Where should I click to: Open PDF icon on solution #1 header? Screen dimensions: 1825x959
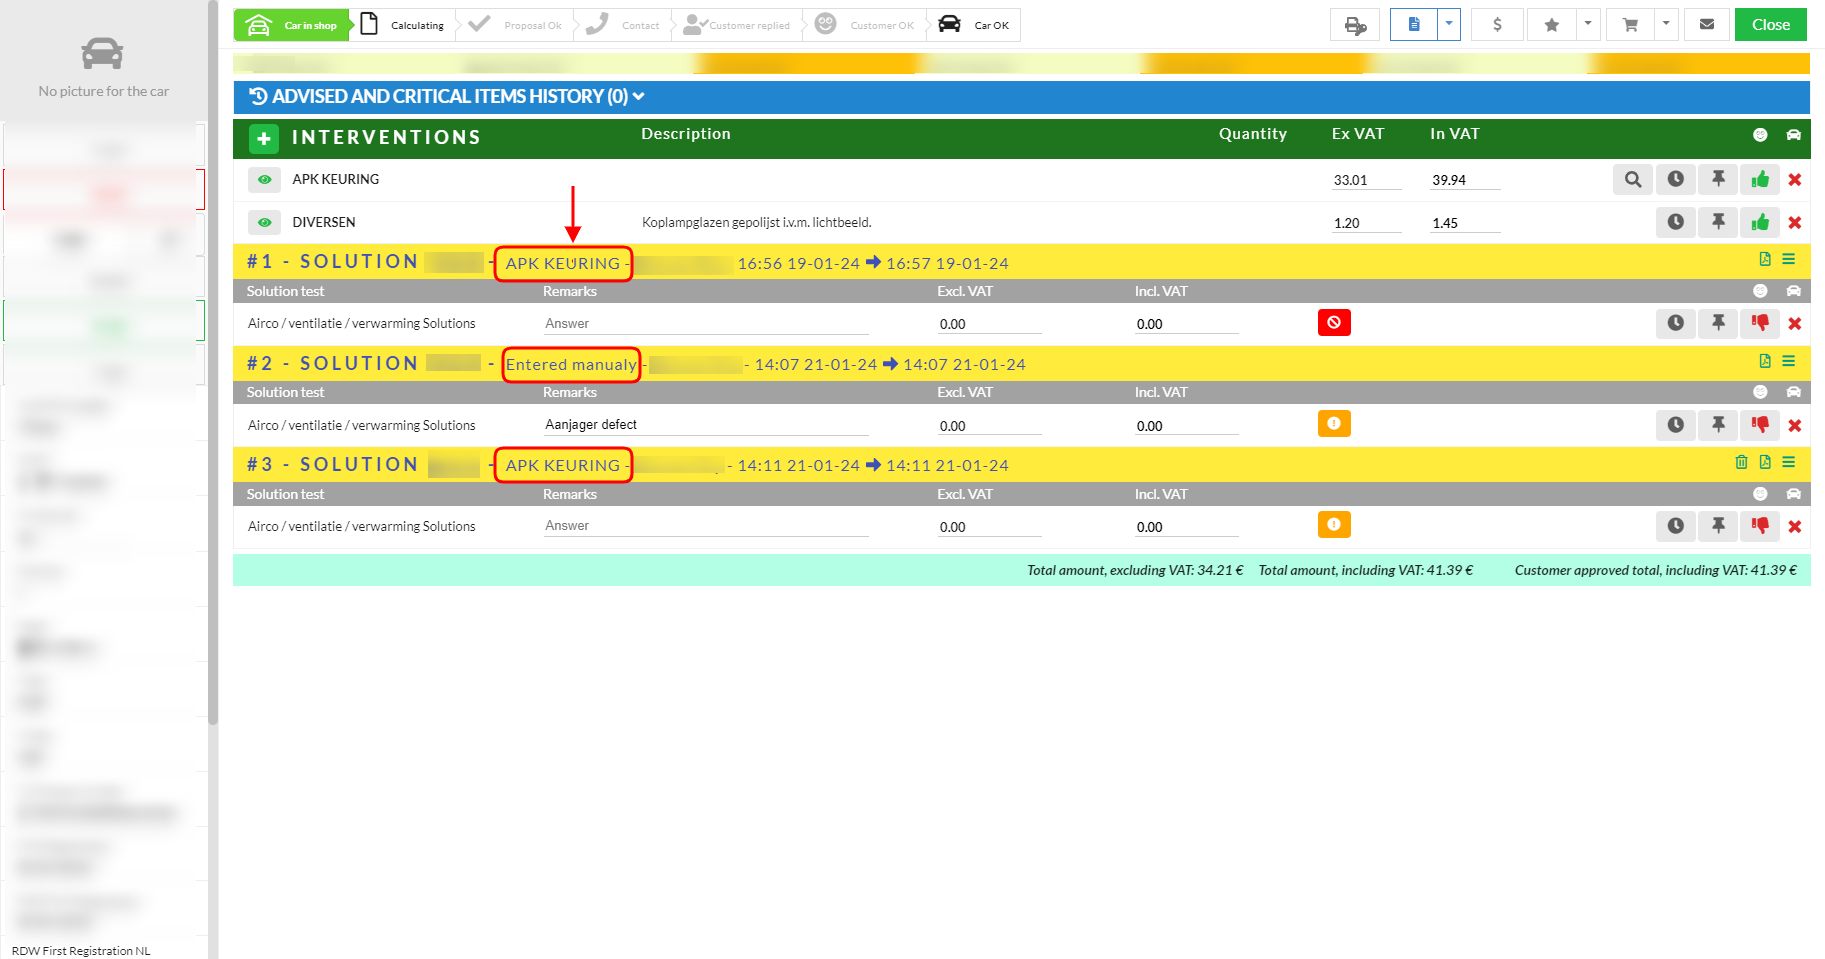coord(1765,260)
